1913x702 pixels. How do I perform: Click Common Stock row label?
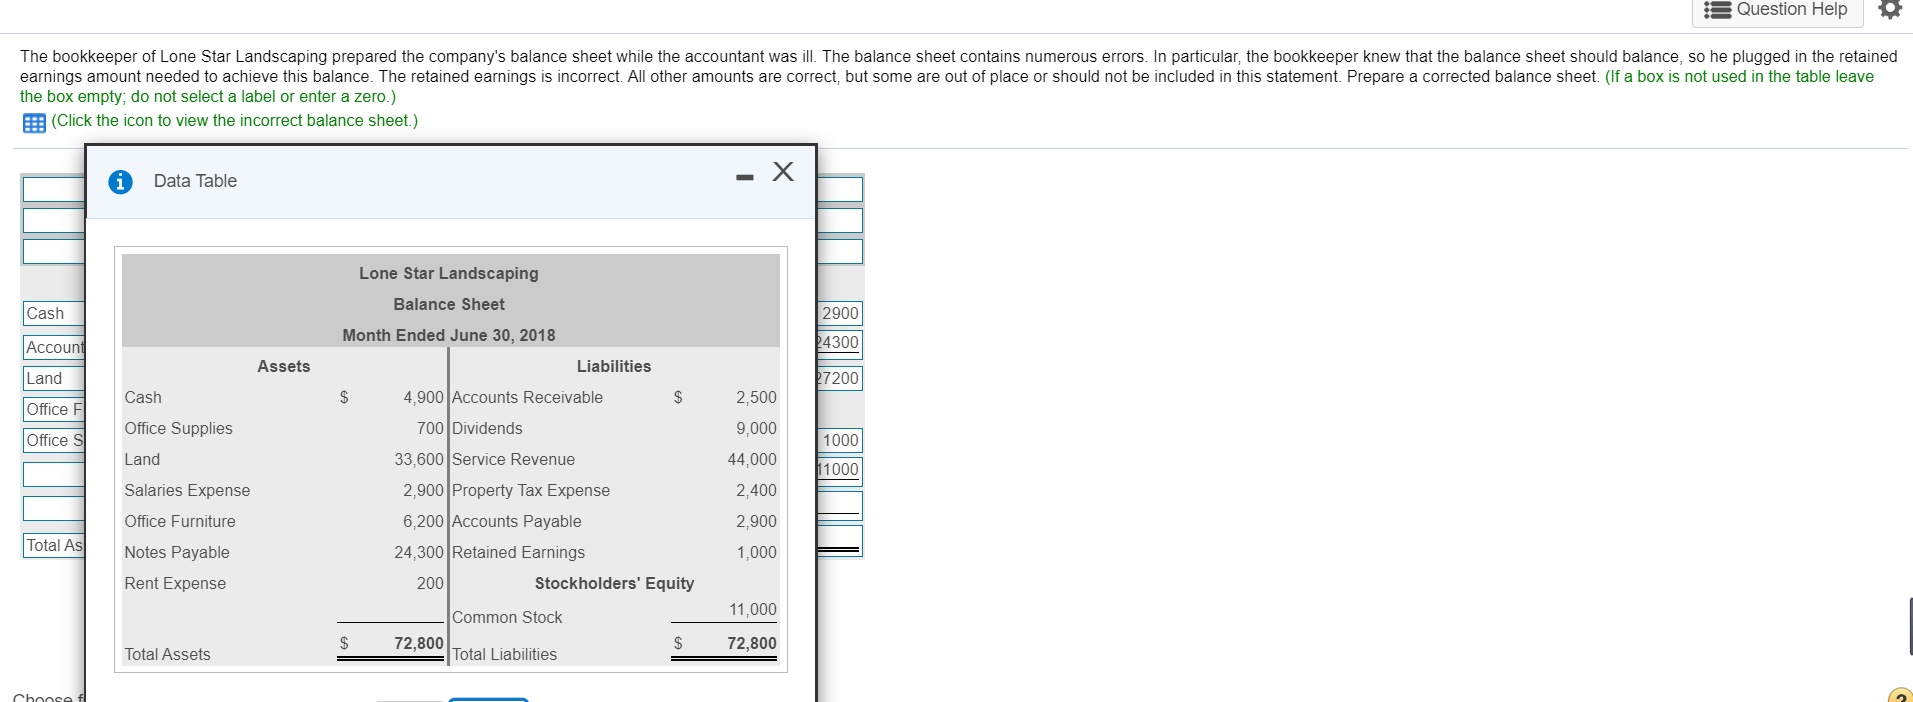coord(507,617)
